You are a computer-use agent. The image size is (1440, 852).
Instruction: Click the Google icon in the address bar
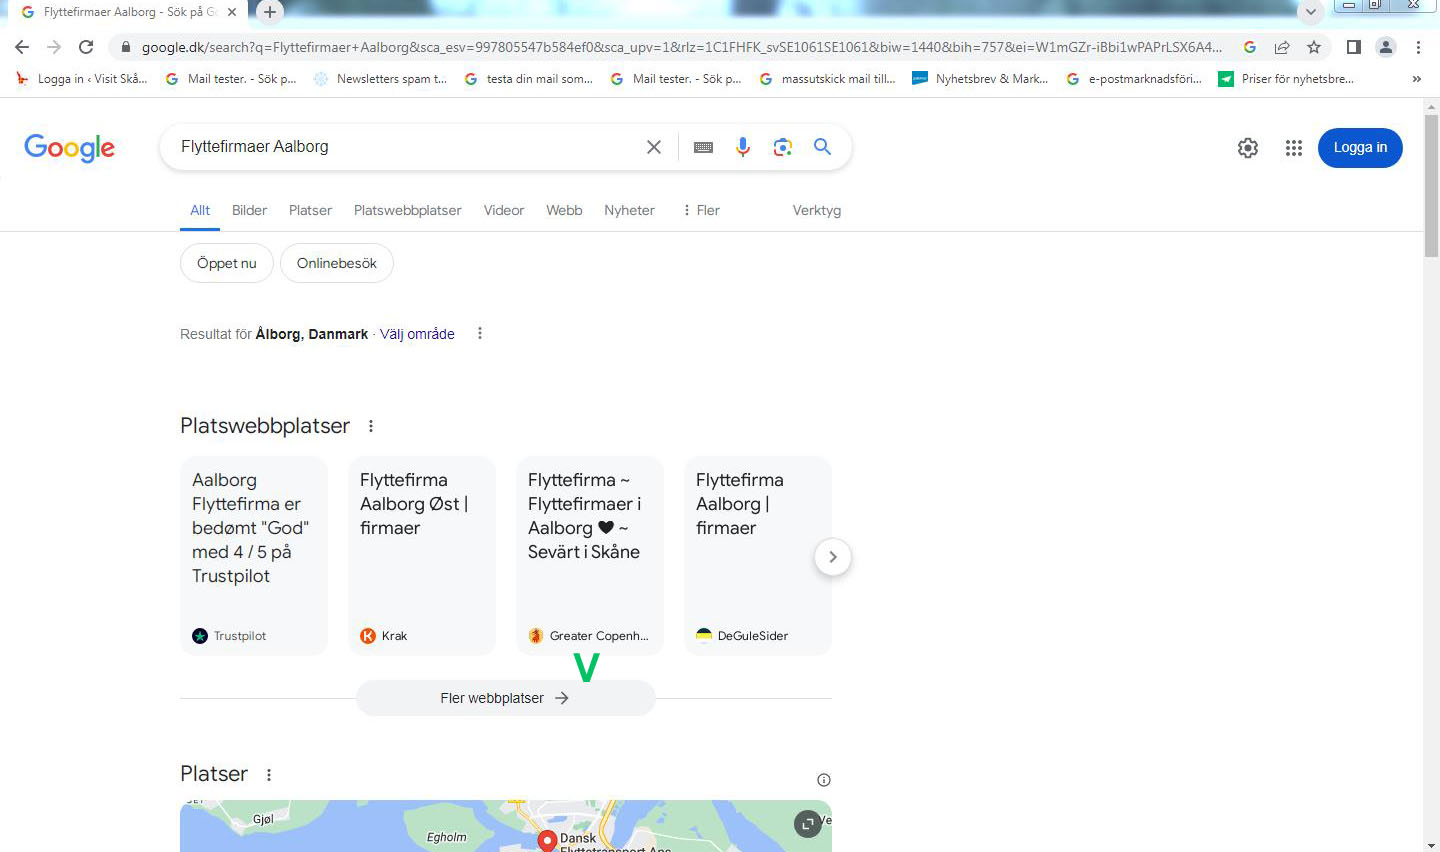pos(1250,47)
